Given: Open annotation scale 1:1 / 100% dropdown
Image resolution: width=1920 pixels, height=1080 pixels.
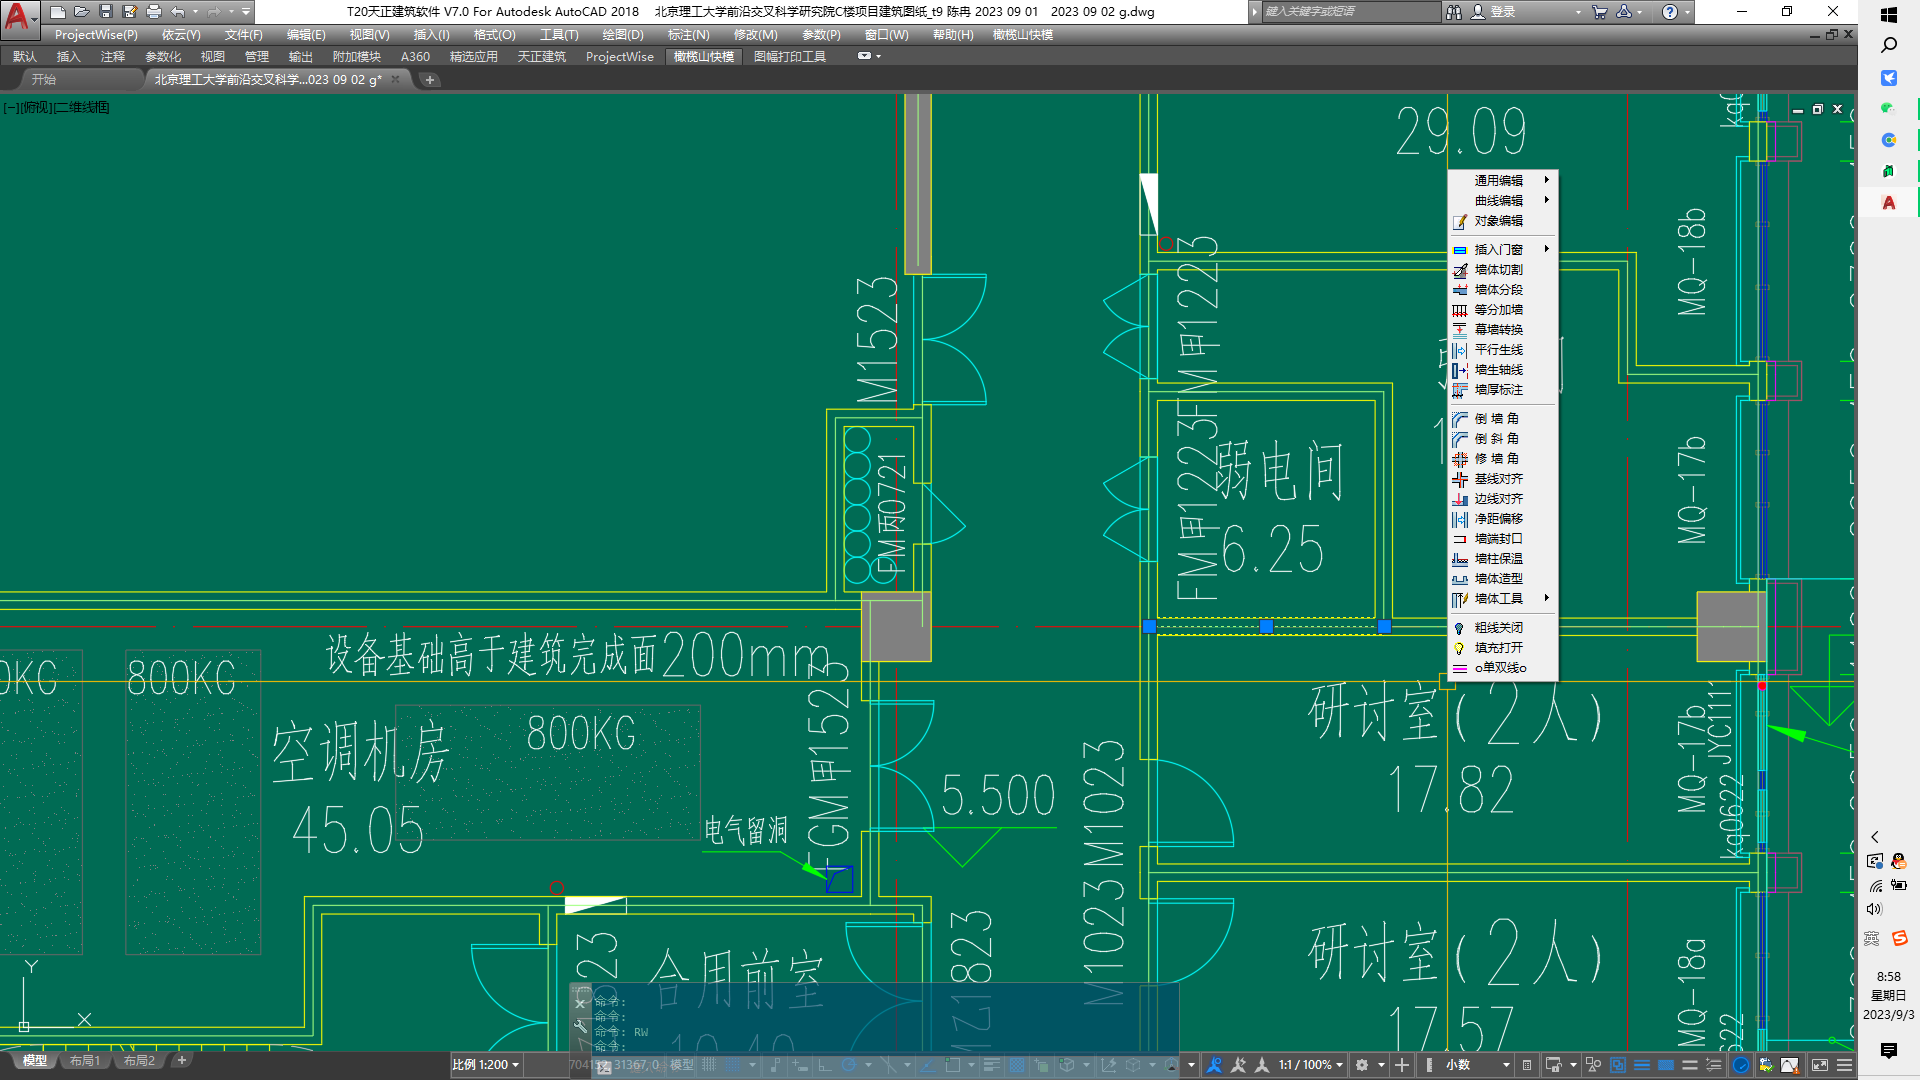Looking at the screenshot, I should click(1310, 1065).
